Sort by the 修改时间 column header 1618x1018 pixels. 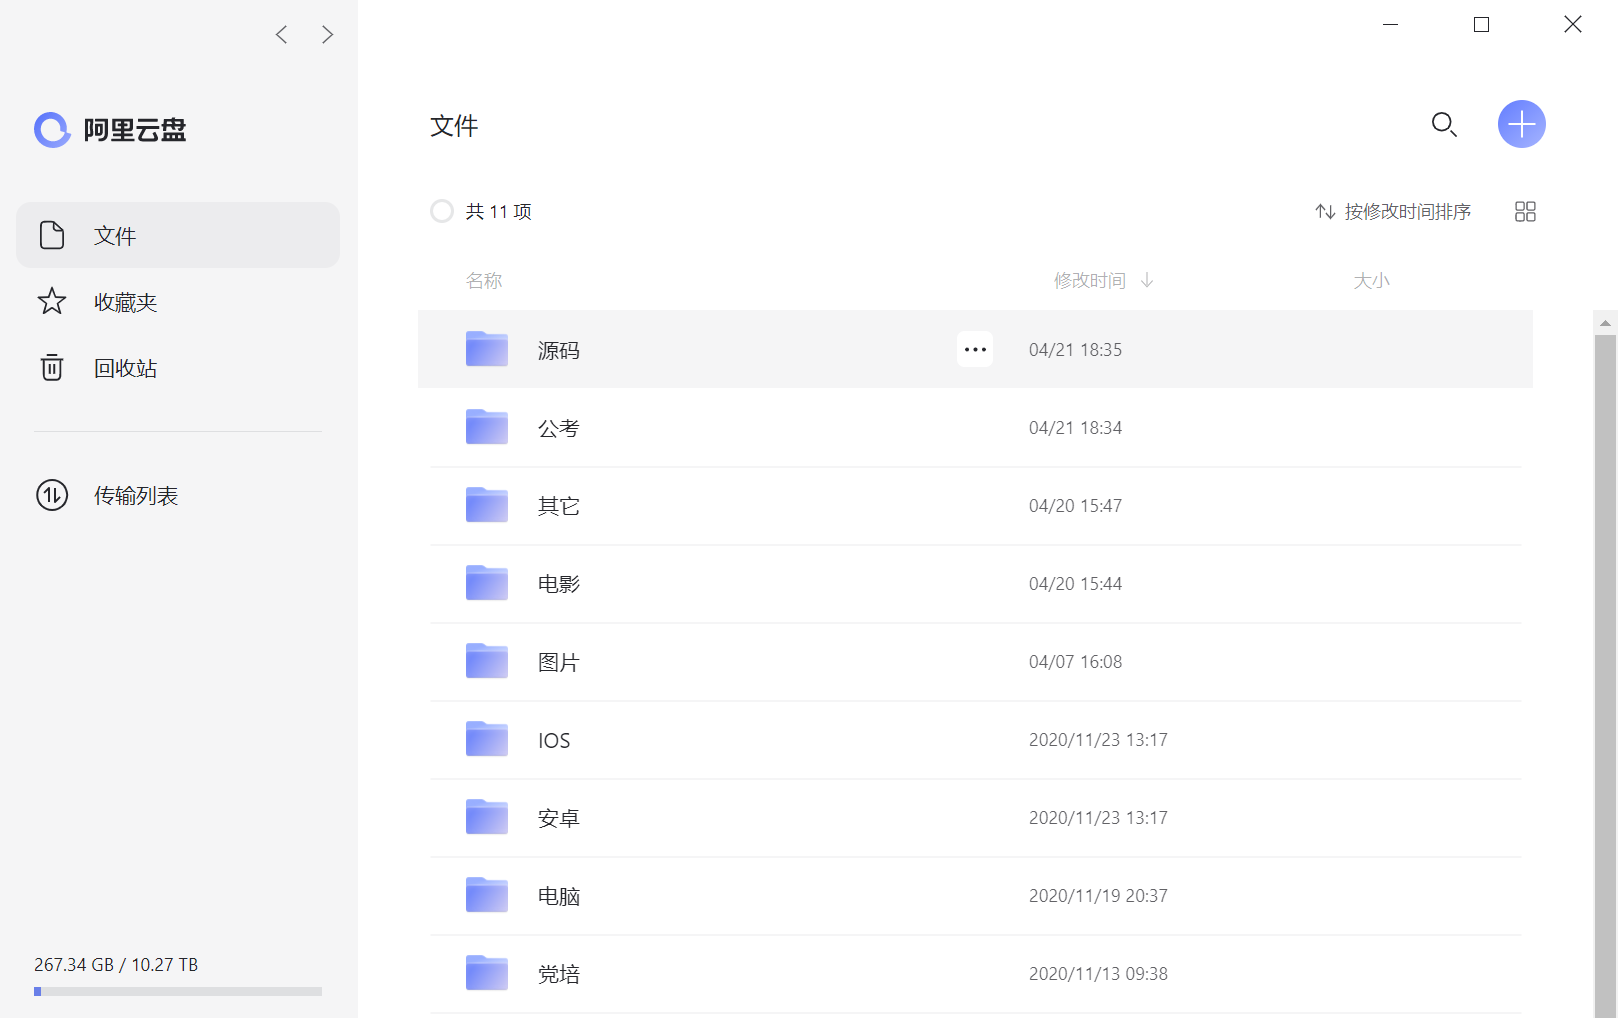coord(1103,281)
